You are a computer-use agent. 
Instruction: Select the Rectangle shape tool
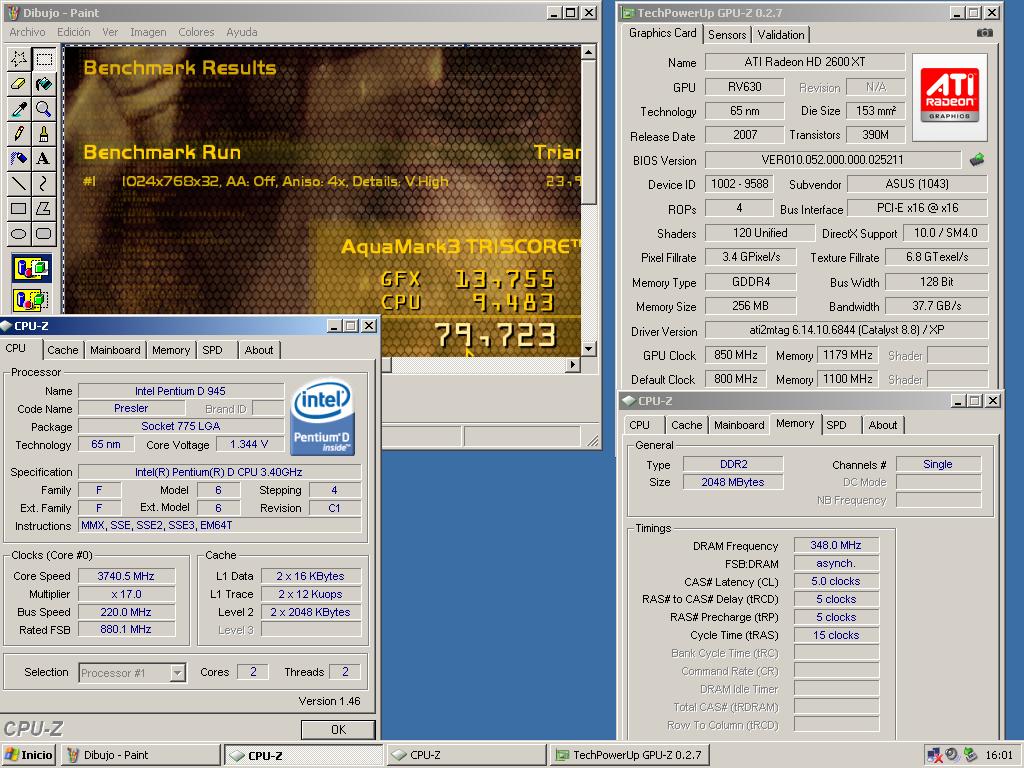(x=18, y=208)
